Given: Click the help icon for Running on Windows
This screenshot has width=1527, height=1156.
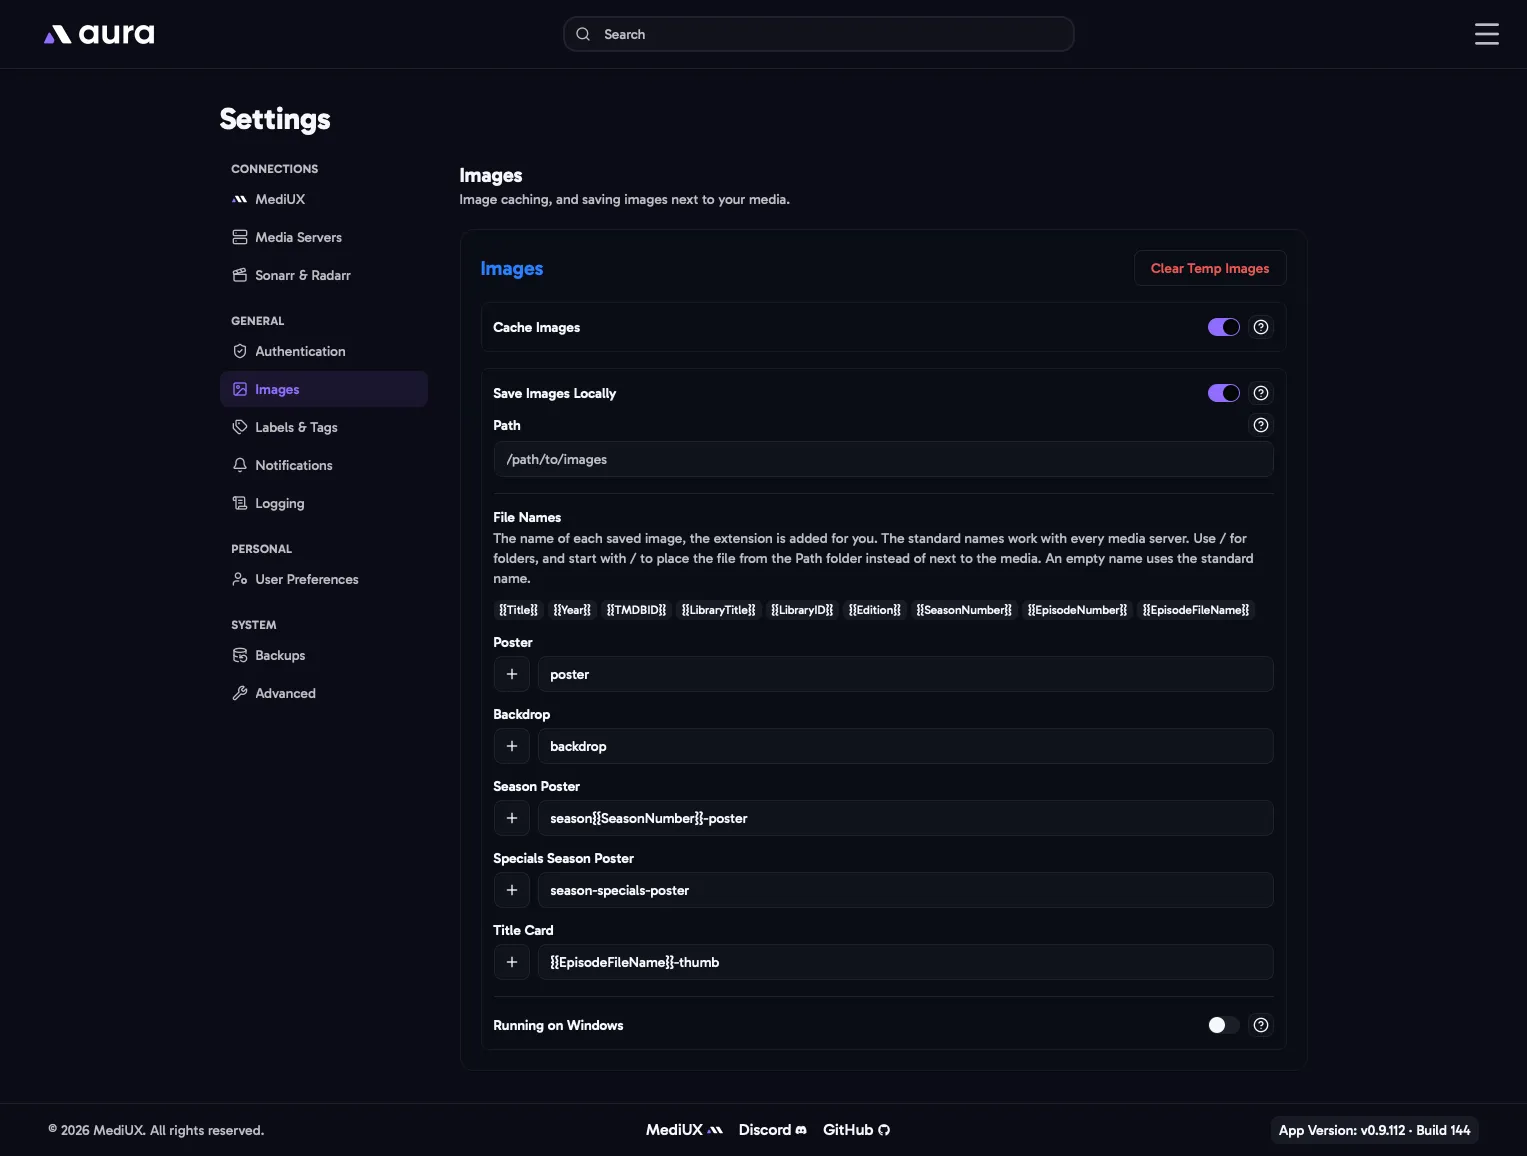Looking at the screenshot, I should [x=1261, y=1025].
